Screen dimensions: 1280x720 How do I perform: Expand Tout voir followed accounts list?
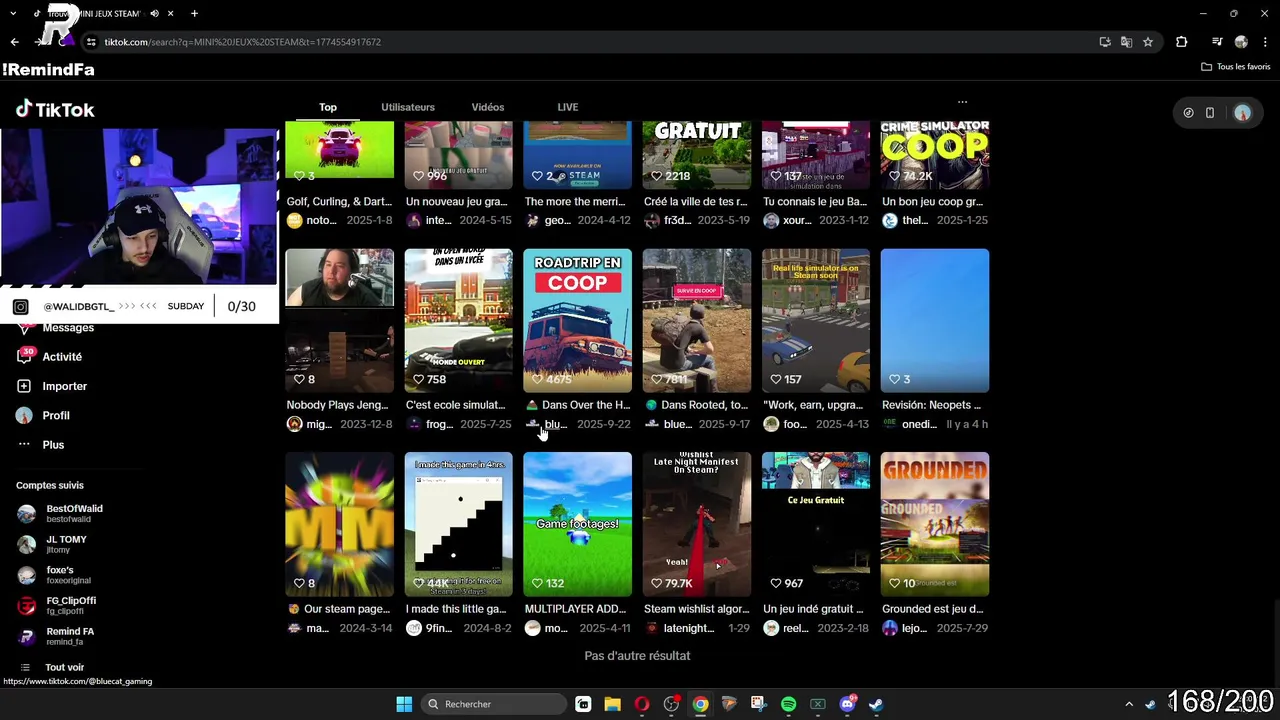[54, 667]
